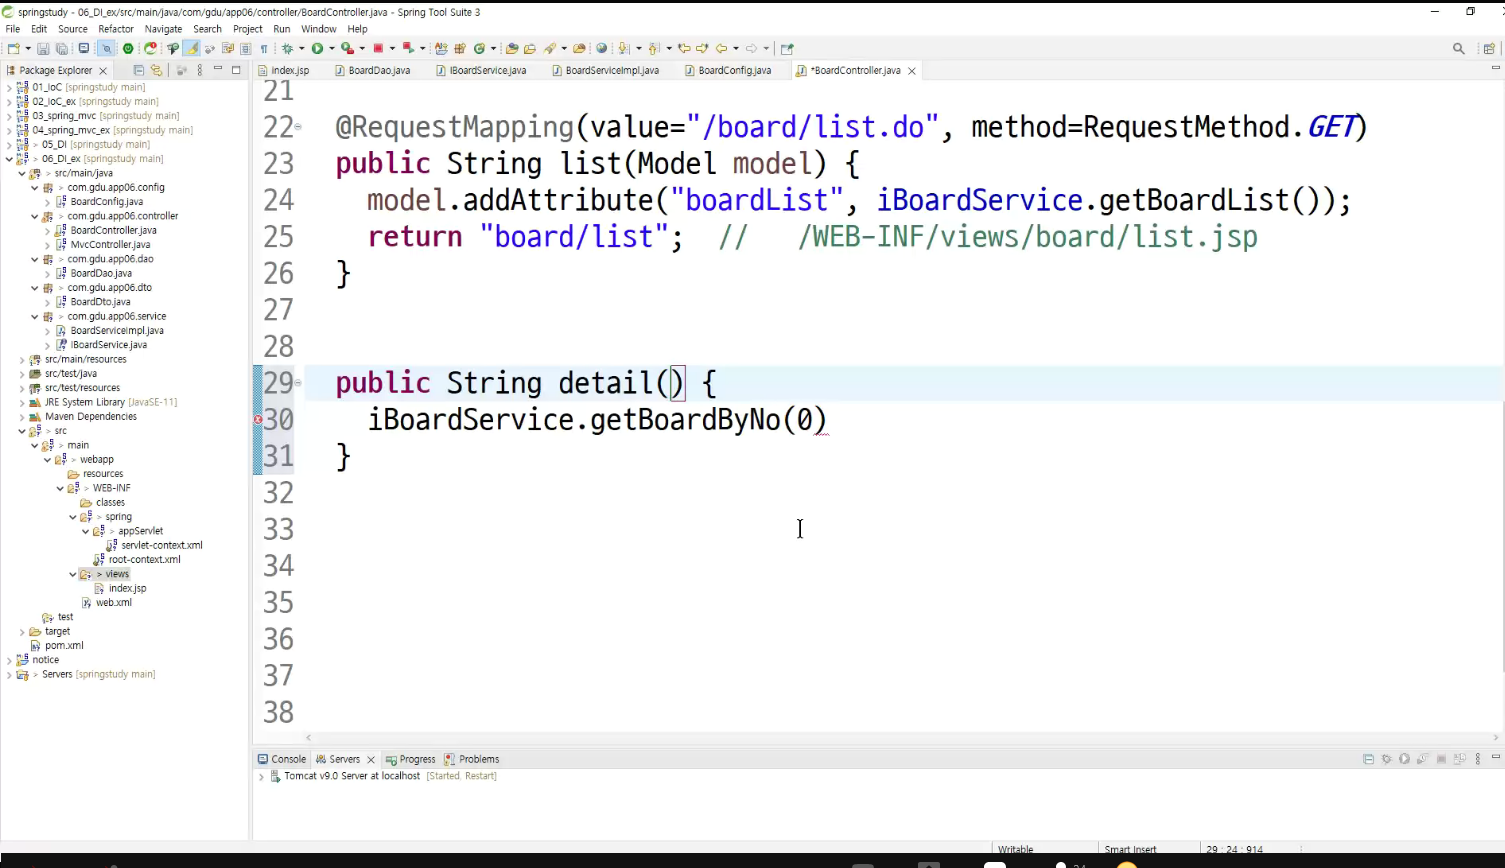Switch to the IBoardService.java tab
Image resolution: width=1505 pixels, height=868 pixels.
[x=480, y=70]
